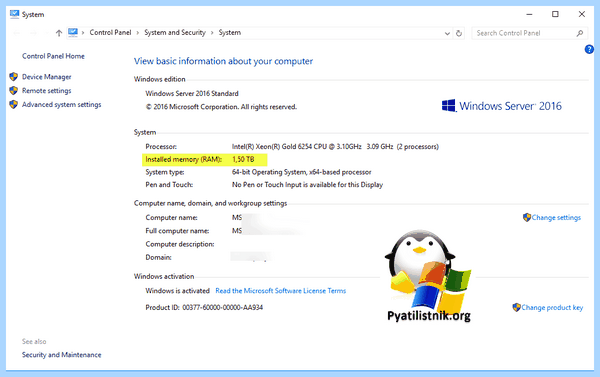Close the System window
Viewport: 600px width, 377px height.
(582, 14)
